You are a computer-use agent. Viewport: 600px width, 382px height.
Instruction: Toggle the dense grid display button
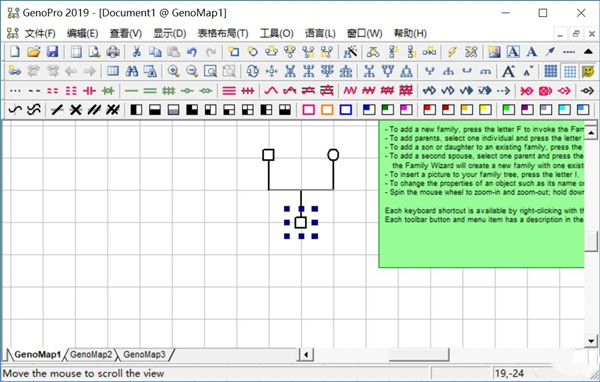[551, 71]
